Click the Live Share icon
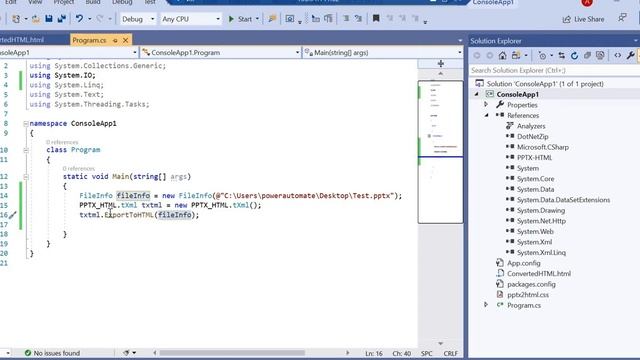 click(x=567, y=19)
